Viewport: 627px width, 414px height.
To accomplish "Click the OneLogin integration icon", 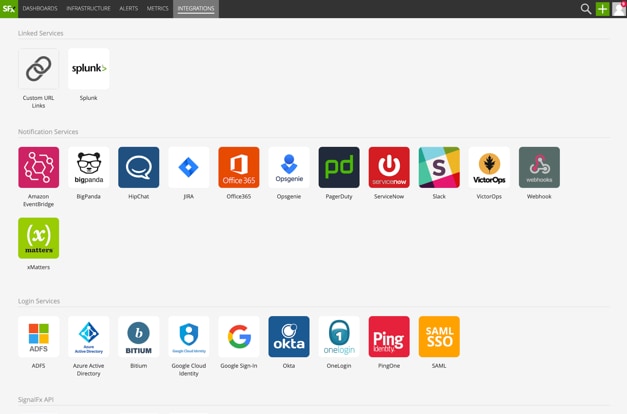I will pyautogui.click(x=339, y=337).
